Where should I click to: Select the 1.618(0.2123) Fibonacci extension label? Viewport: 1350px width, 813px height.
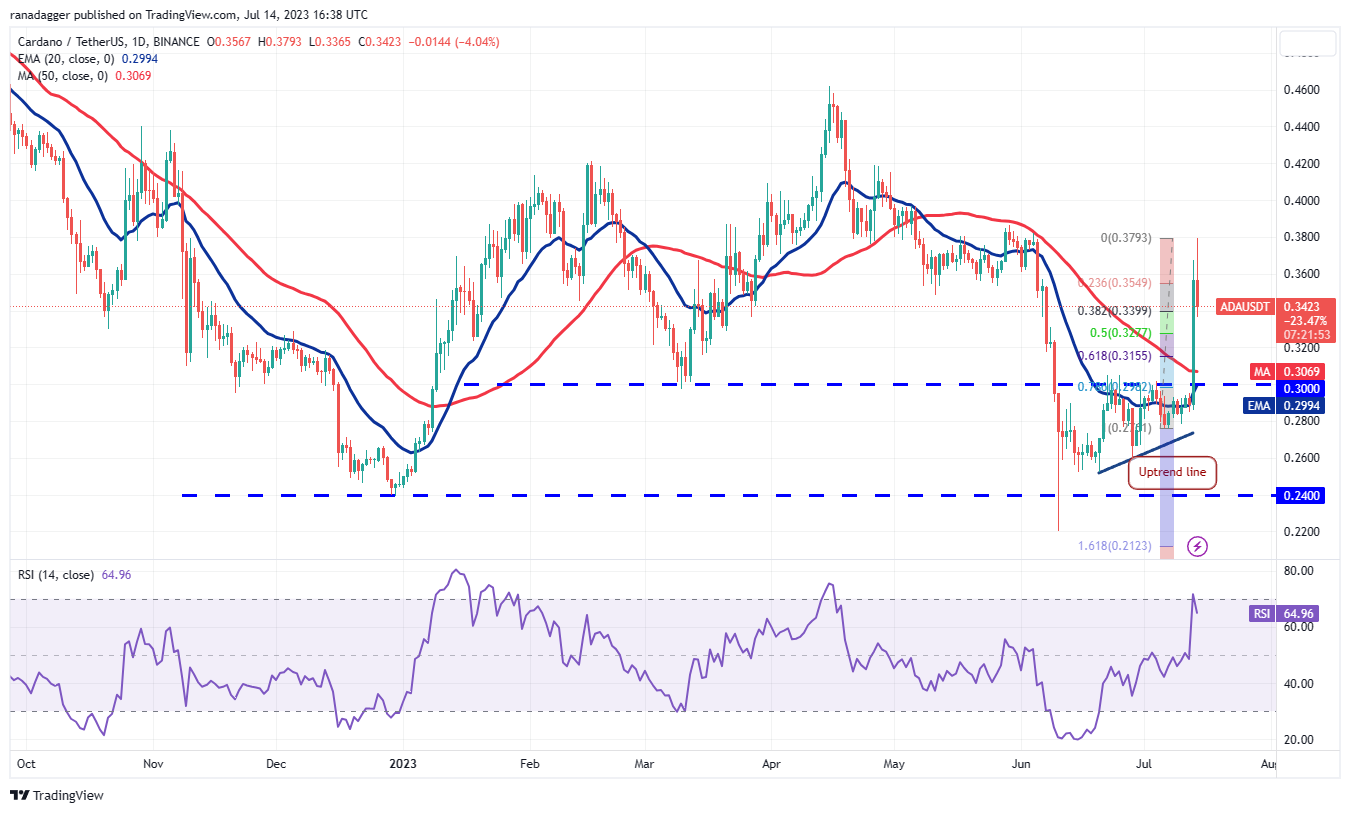click(x=1114, y=546)
